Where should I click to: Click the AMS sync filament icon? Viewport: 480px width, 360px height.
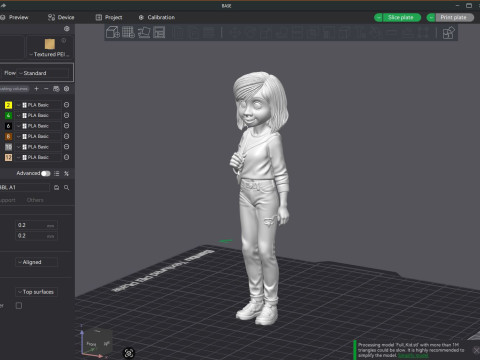[56, 89]
